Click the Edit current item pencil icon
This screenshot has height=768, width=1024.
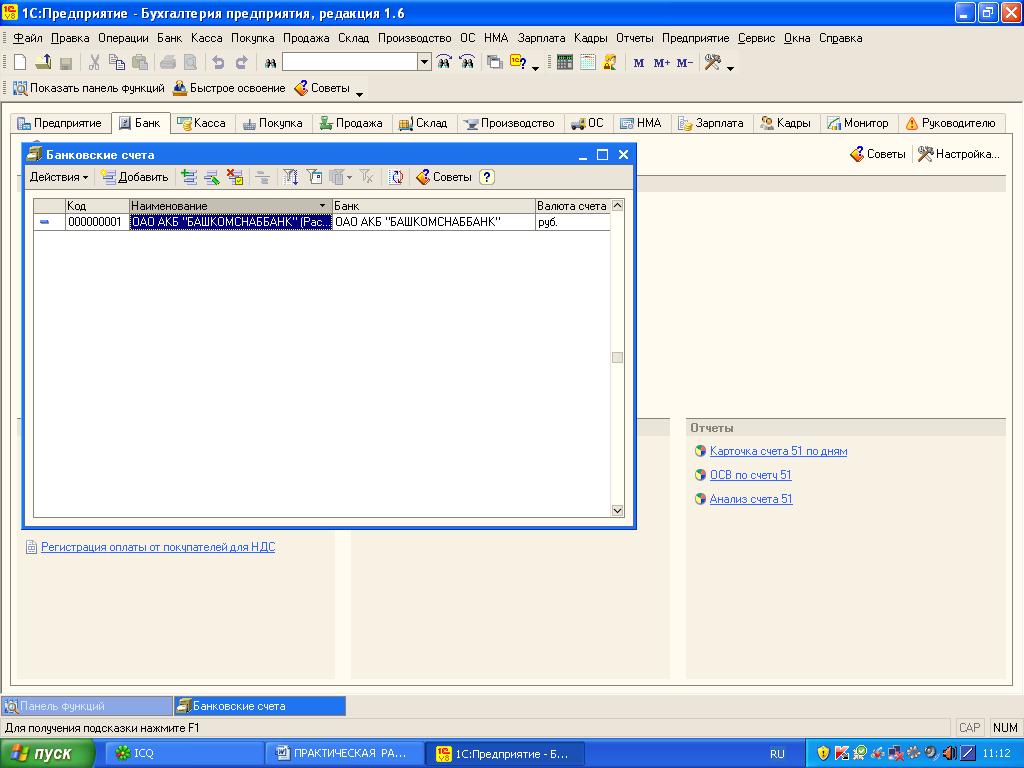click(212, 177)
